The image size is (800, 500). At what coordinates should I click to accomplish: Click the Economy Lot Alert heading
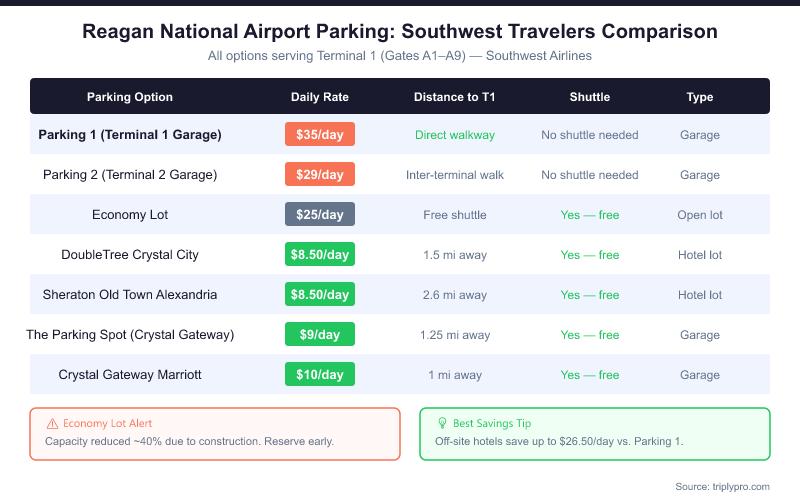coord(107,423)
